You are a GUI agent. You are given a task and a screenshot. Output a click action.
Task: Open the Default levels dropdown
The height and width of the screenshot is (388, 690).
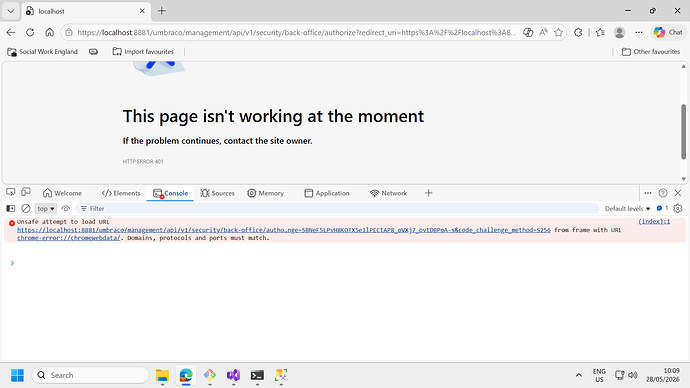pyautogui.click(x=627, y=209)
